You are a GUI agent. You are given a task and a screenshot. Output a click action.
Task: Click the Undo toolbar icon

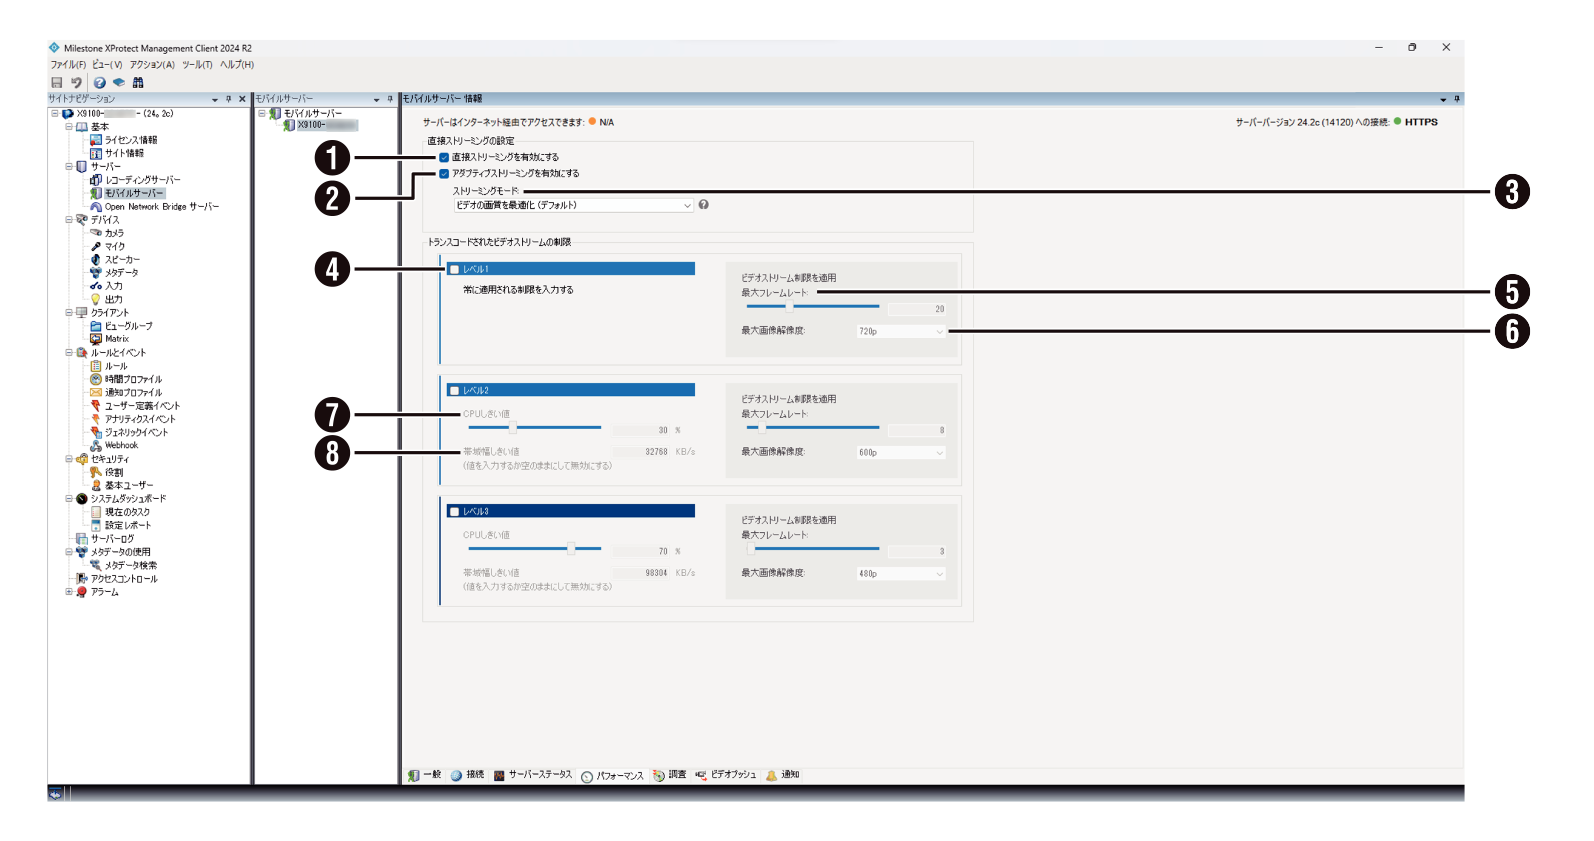point(76,83)
